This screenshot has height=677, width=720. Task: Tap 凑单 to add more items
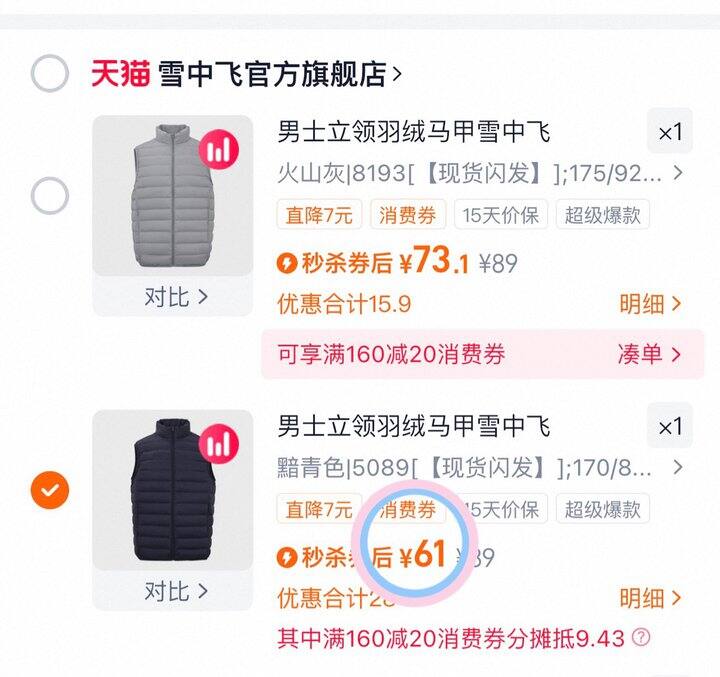click(x=649, y=354)
